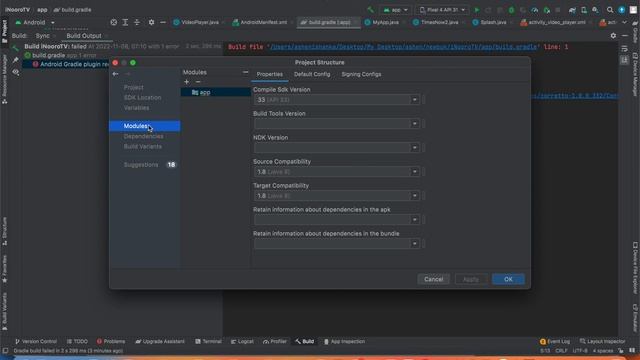
Task: Click the eye view options icon in Build panel
Action: click(x=16, y=72)
